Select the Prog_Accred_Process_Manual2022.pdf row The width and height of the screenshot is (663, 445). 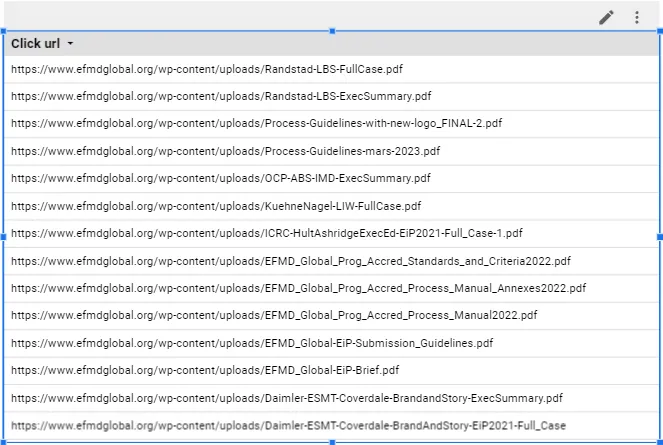coord(332,316)
